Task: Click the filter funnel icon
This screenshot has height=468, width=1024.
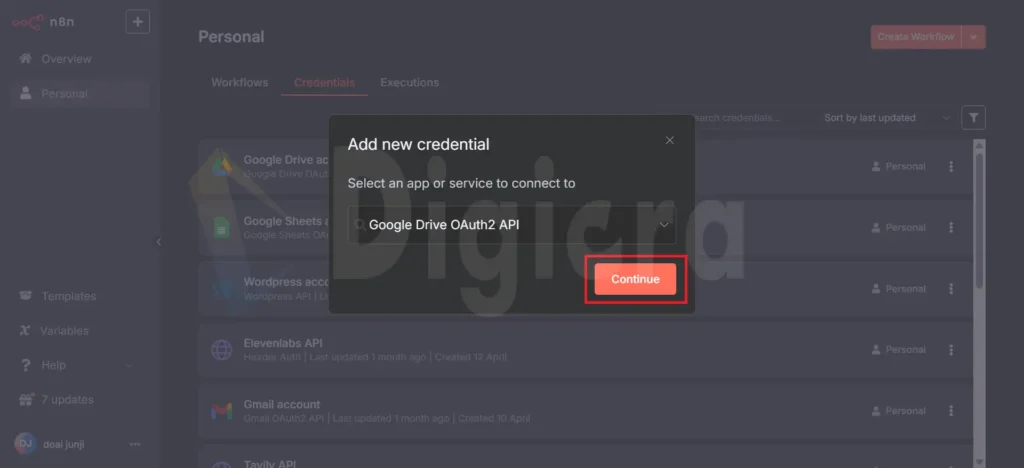Action: coord(973,118)
